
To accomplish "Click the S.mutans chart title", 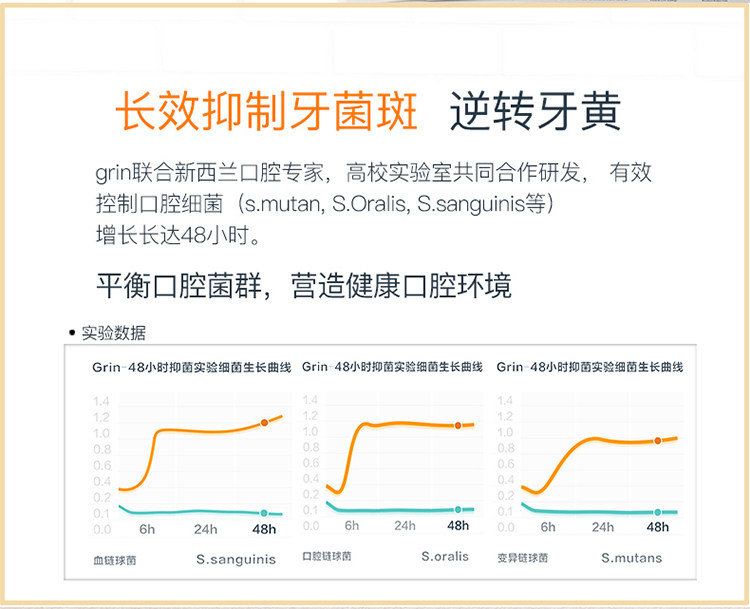I will tap(590, 367).
